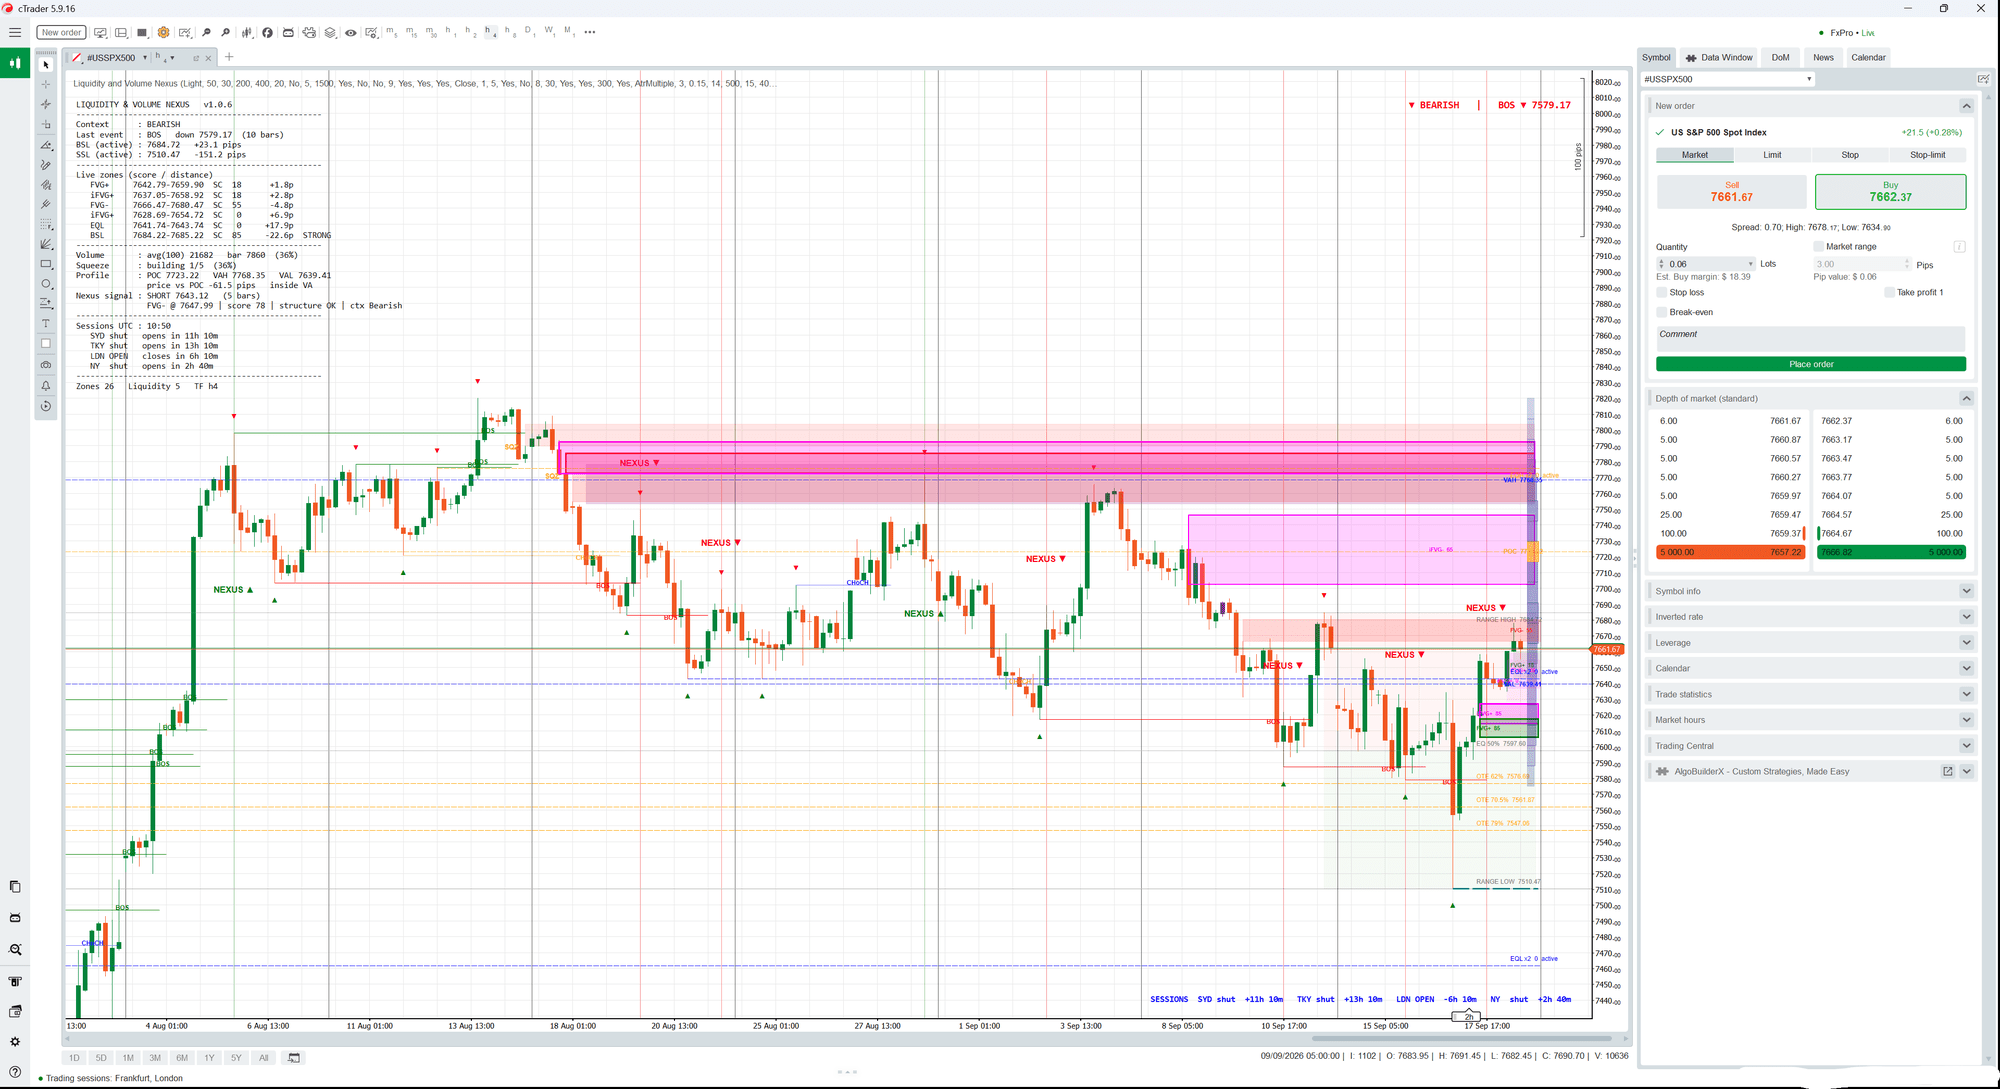The image size is (2000, 1089).
Task: Click the New order toolbar button
Action: 61,32
